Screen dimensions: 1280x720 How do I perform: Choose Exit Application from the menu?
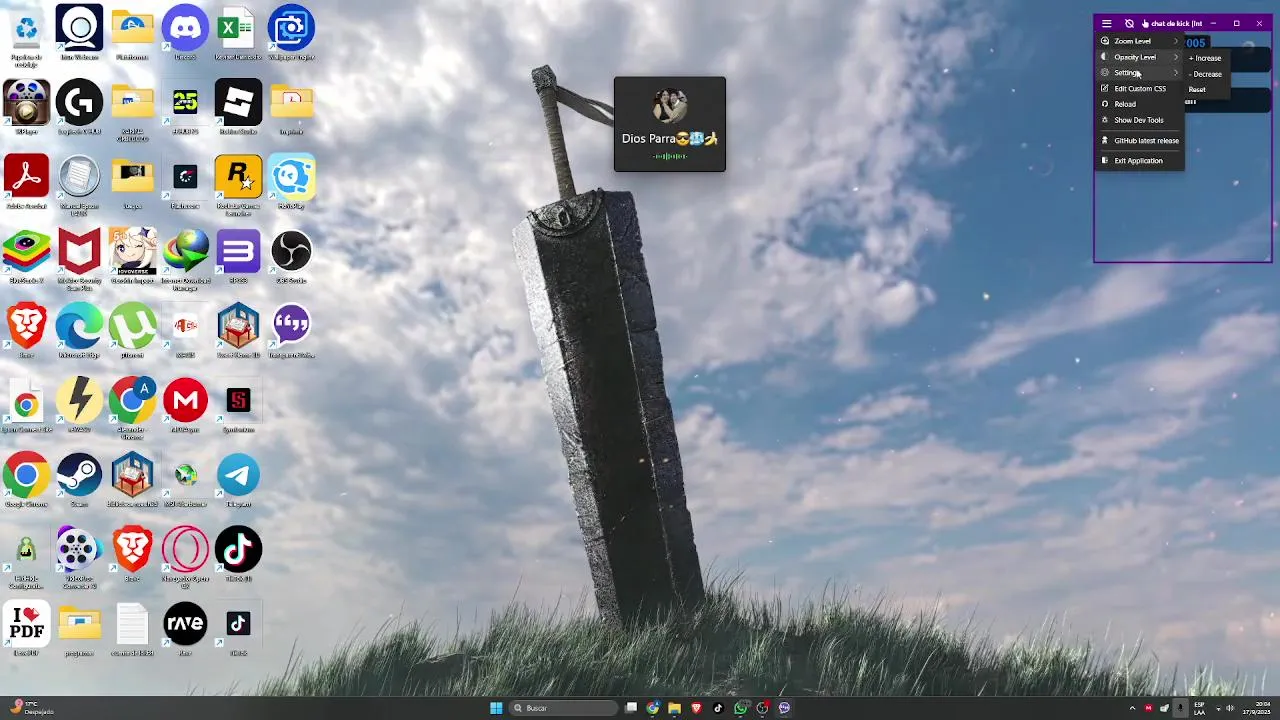click(1139, 161)
